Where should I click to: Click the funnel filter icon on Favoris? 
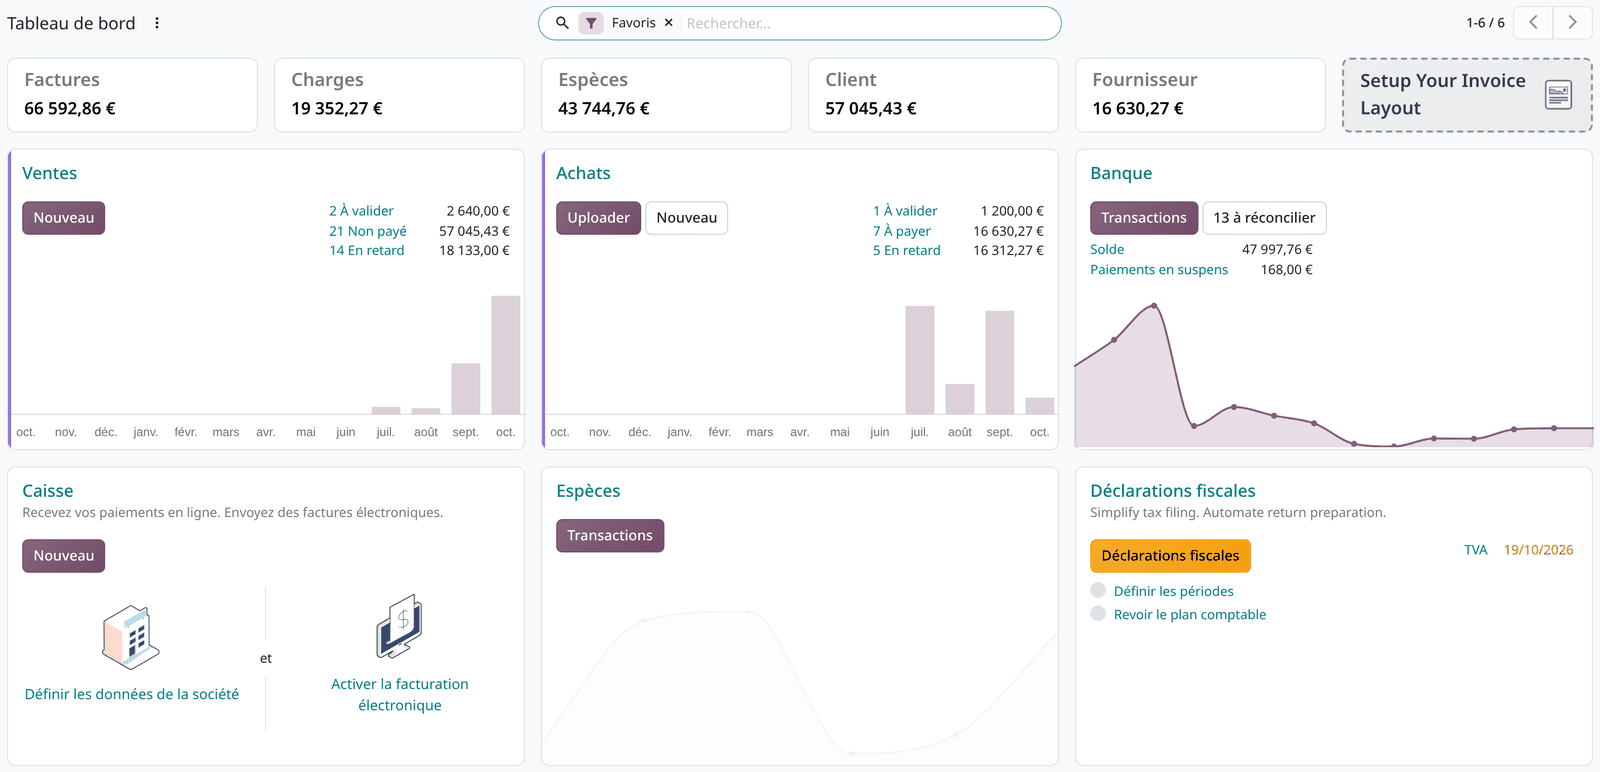[x=591, y=23]
